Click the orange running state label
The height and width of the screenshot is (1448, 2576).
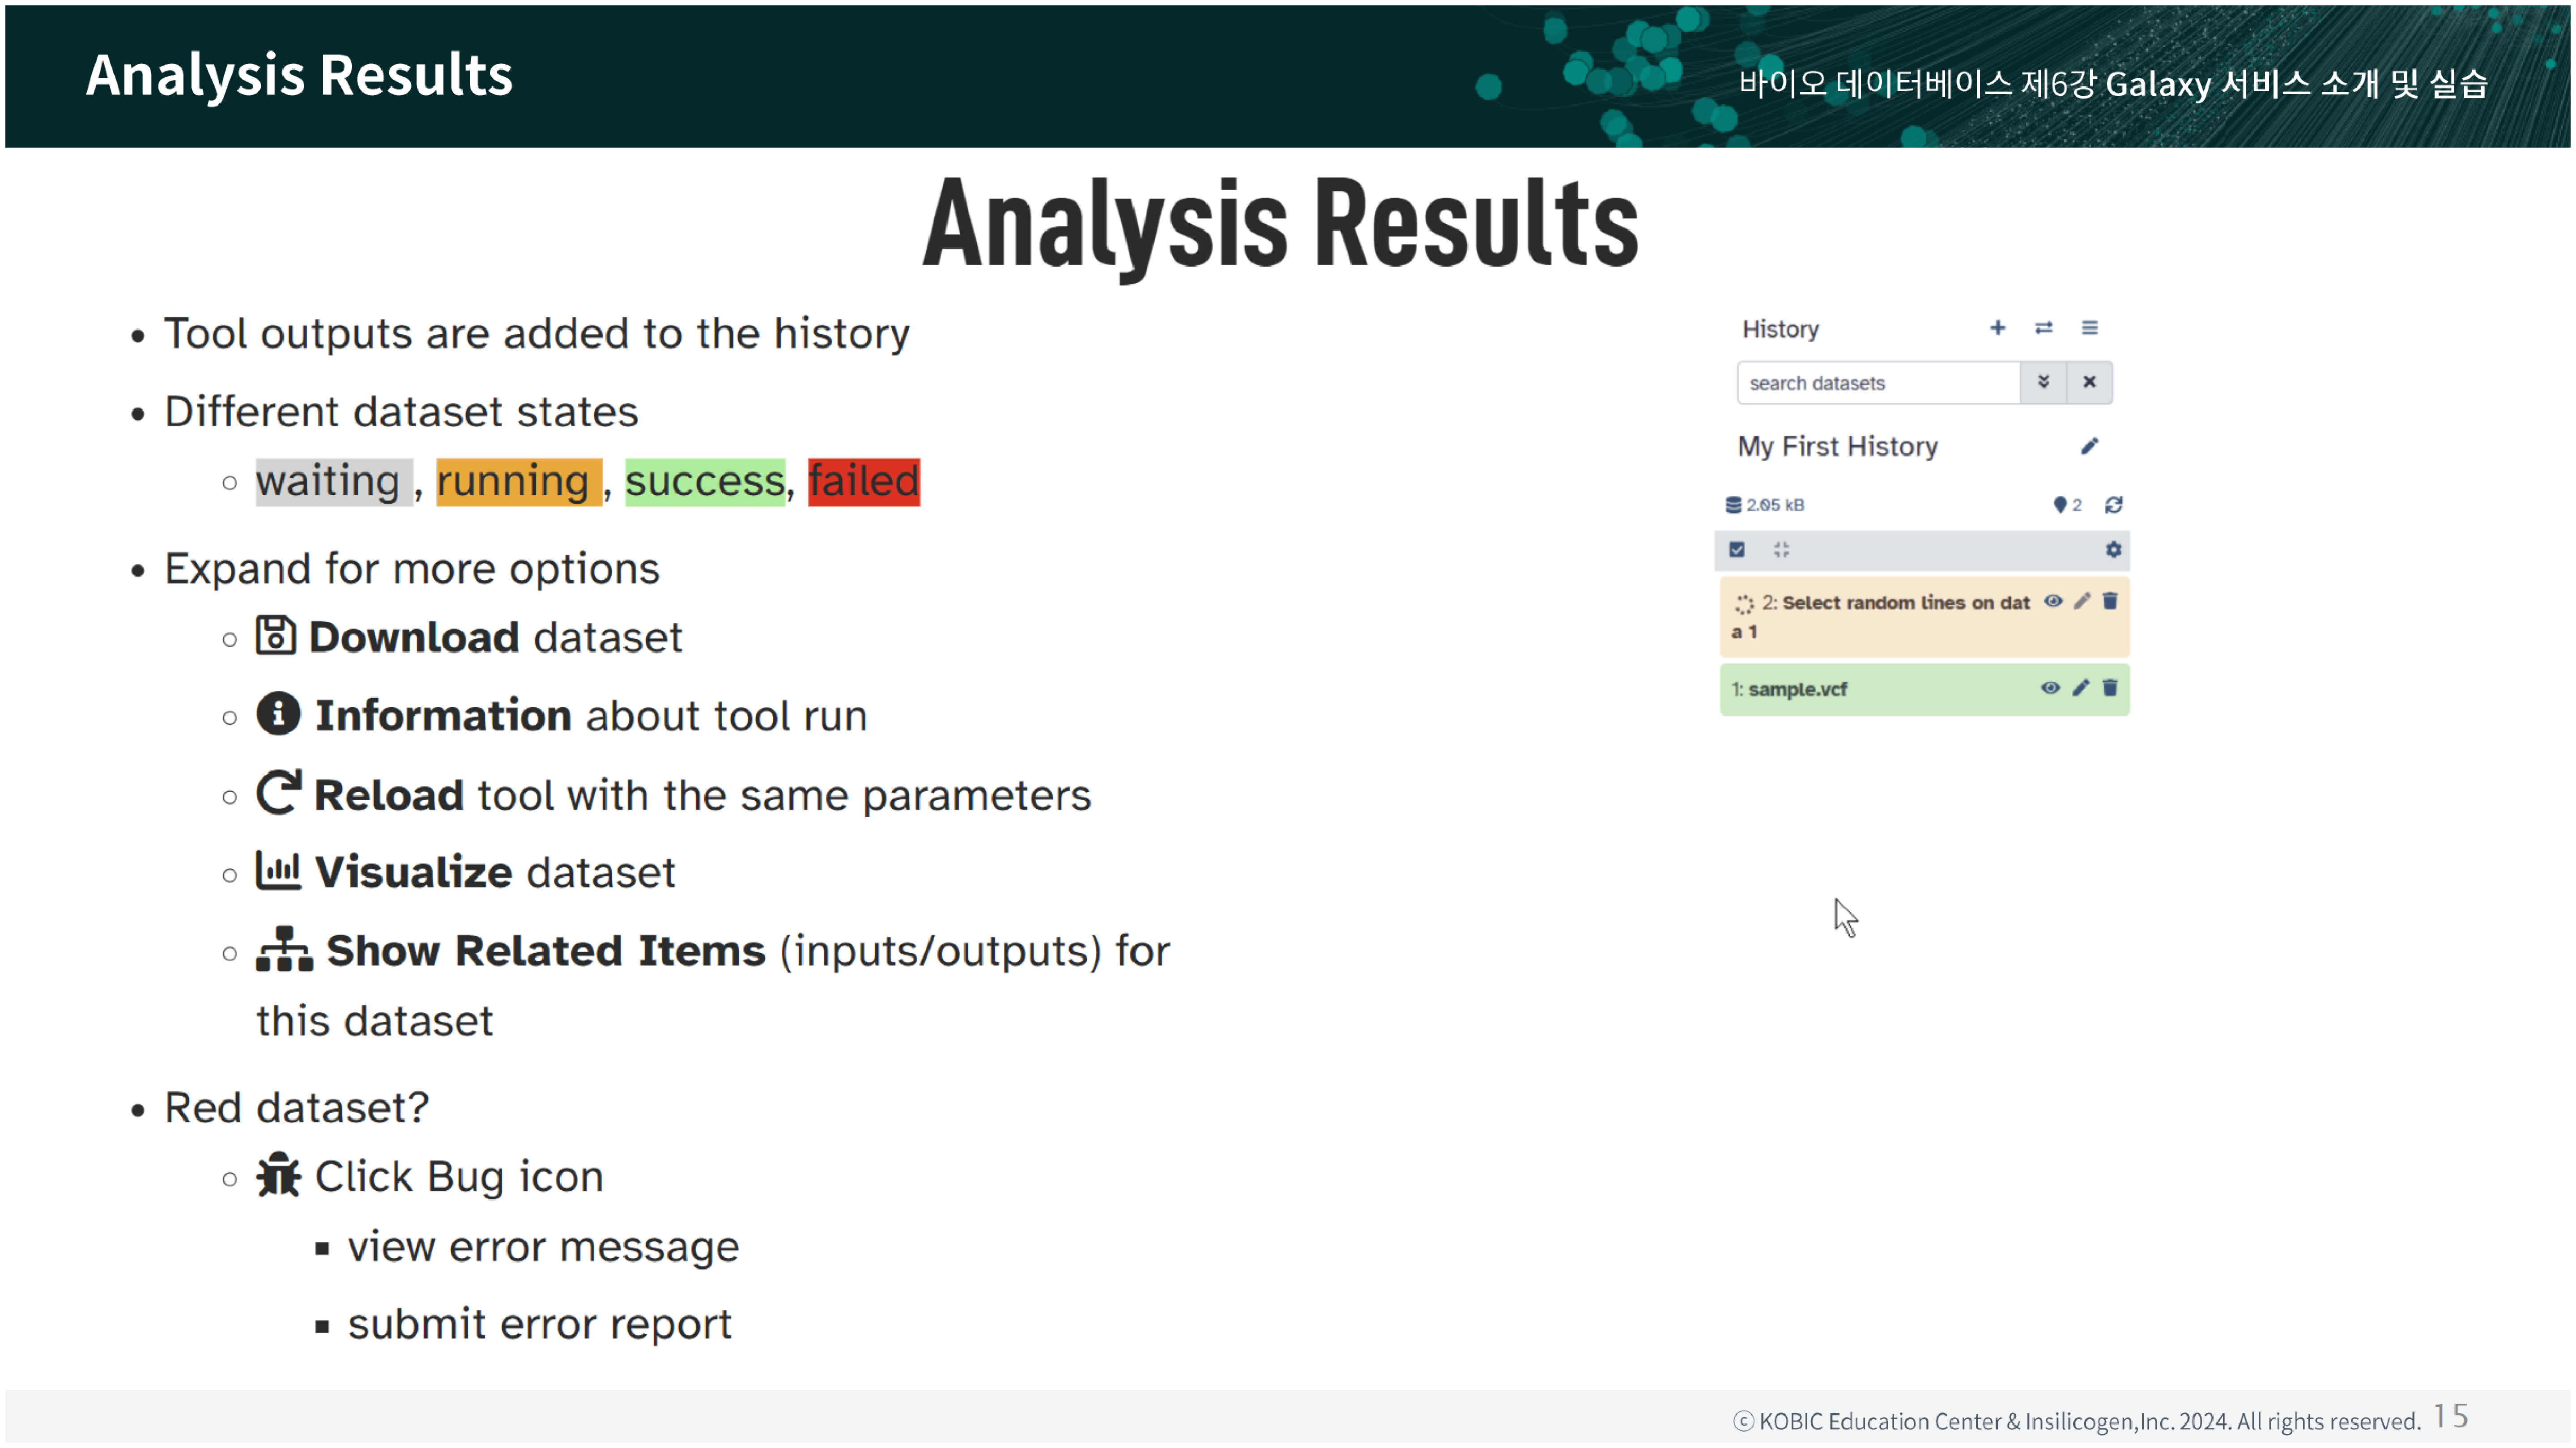(519, 482)
